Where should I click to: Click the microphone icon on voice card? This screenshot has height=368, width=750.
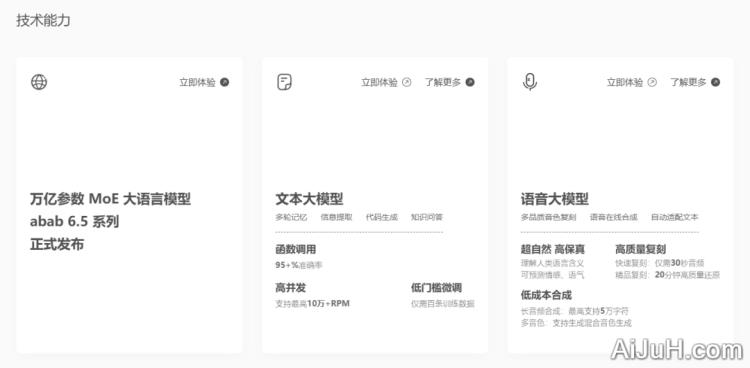coord(529,82)
